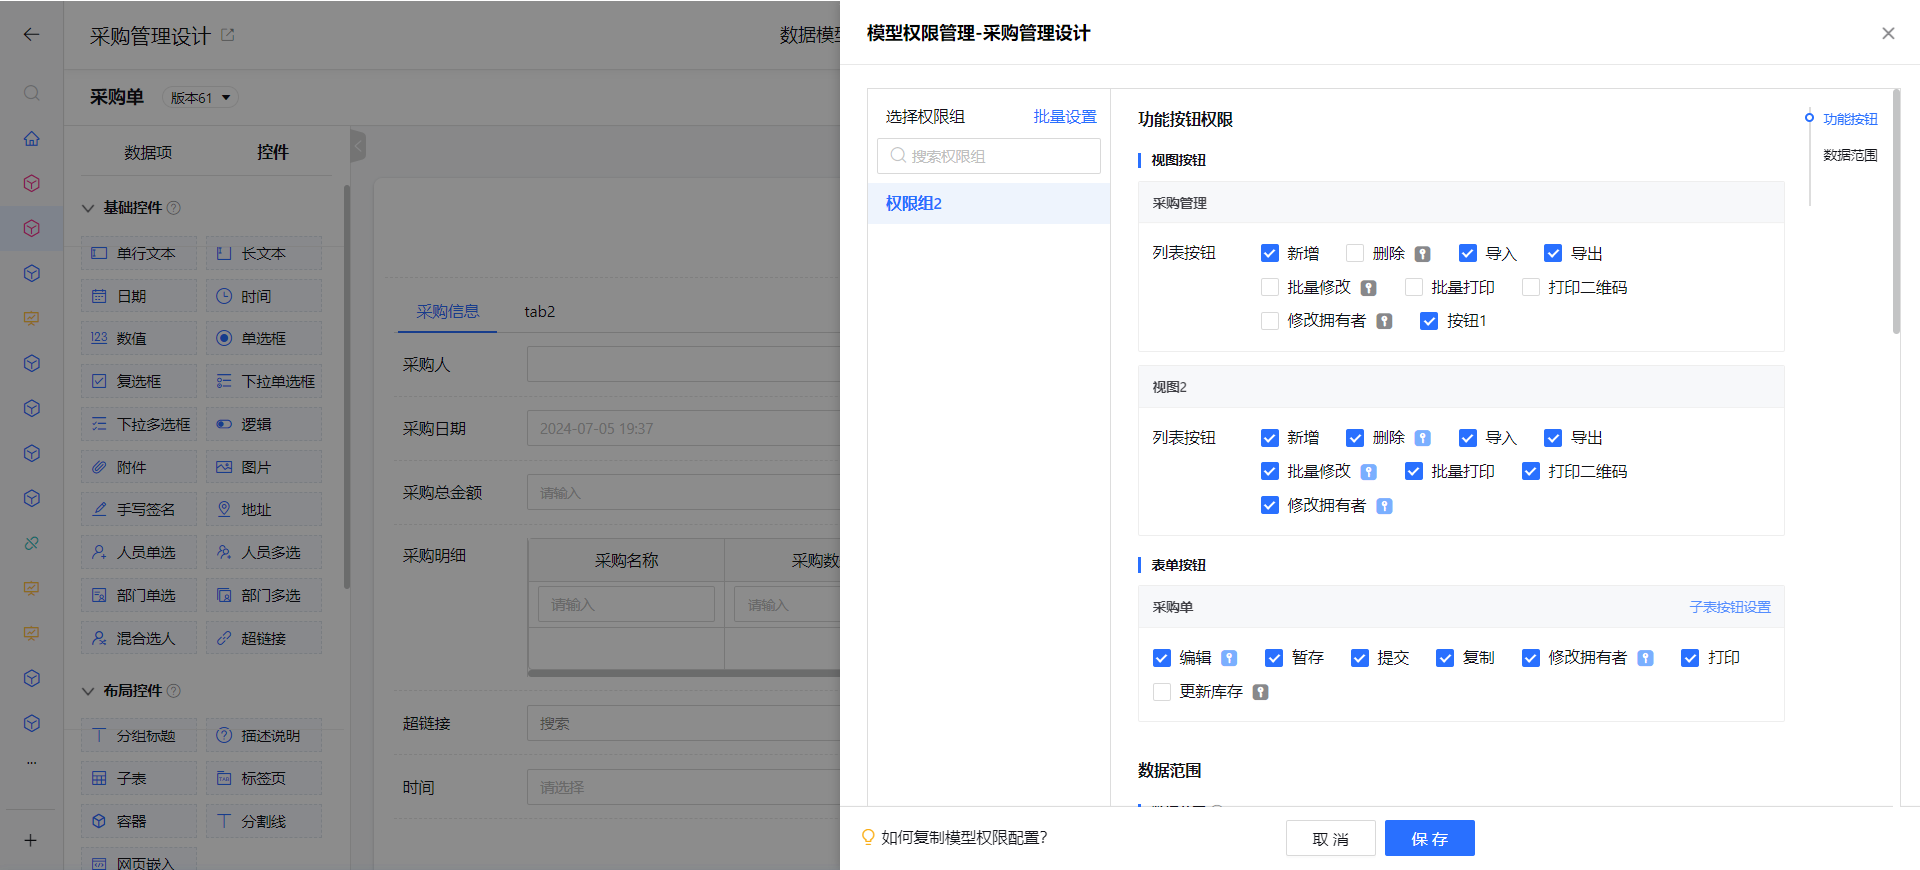The width and height of the screenshot is (1920, 870).
Task: Open the 时间 请选择 dropdown field
Action: (x=683, y=787)
